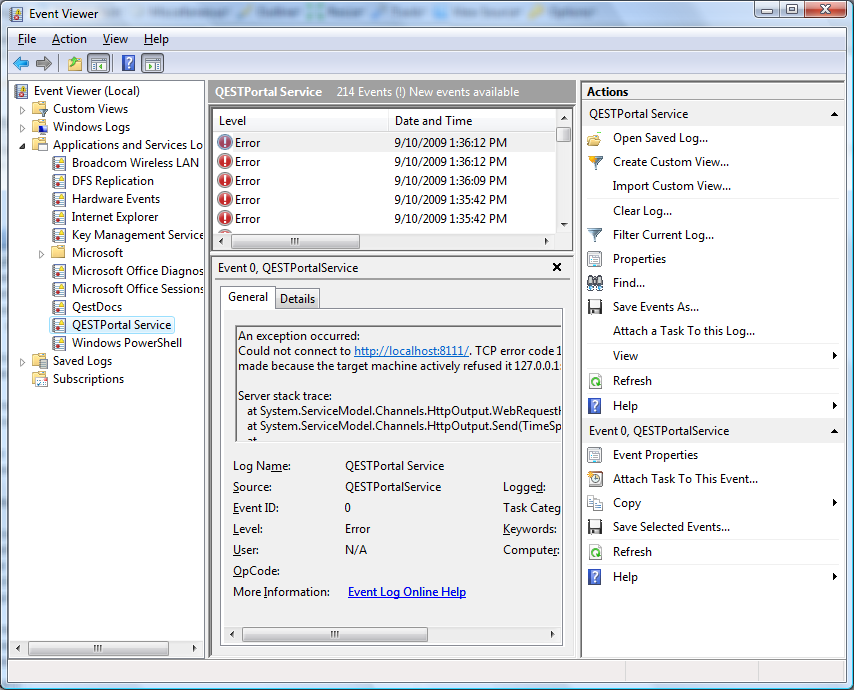The image size is (854, 690).
Task: Click the Back arrow toolbar icon
Action: 20,64
